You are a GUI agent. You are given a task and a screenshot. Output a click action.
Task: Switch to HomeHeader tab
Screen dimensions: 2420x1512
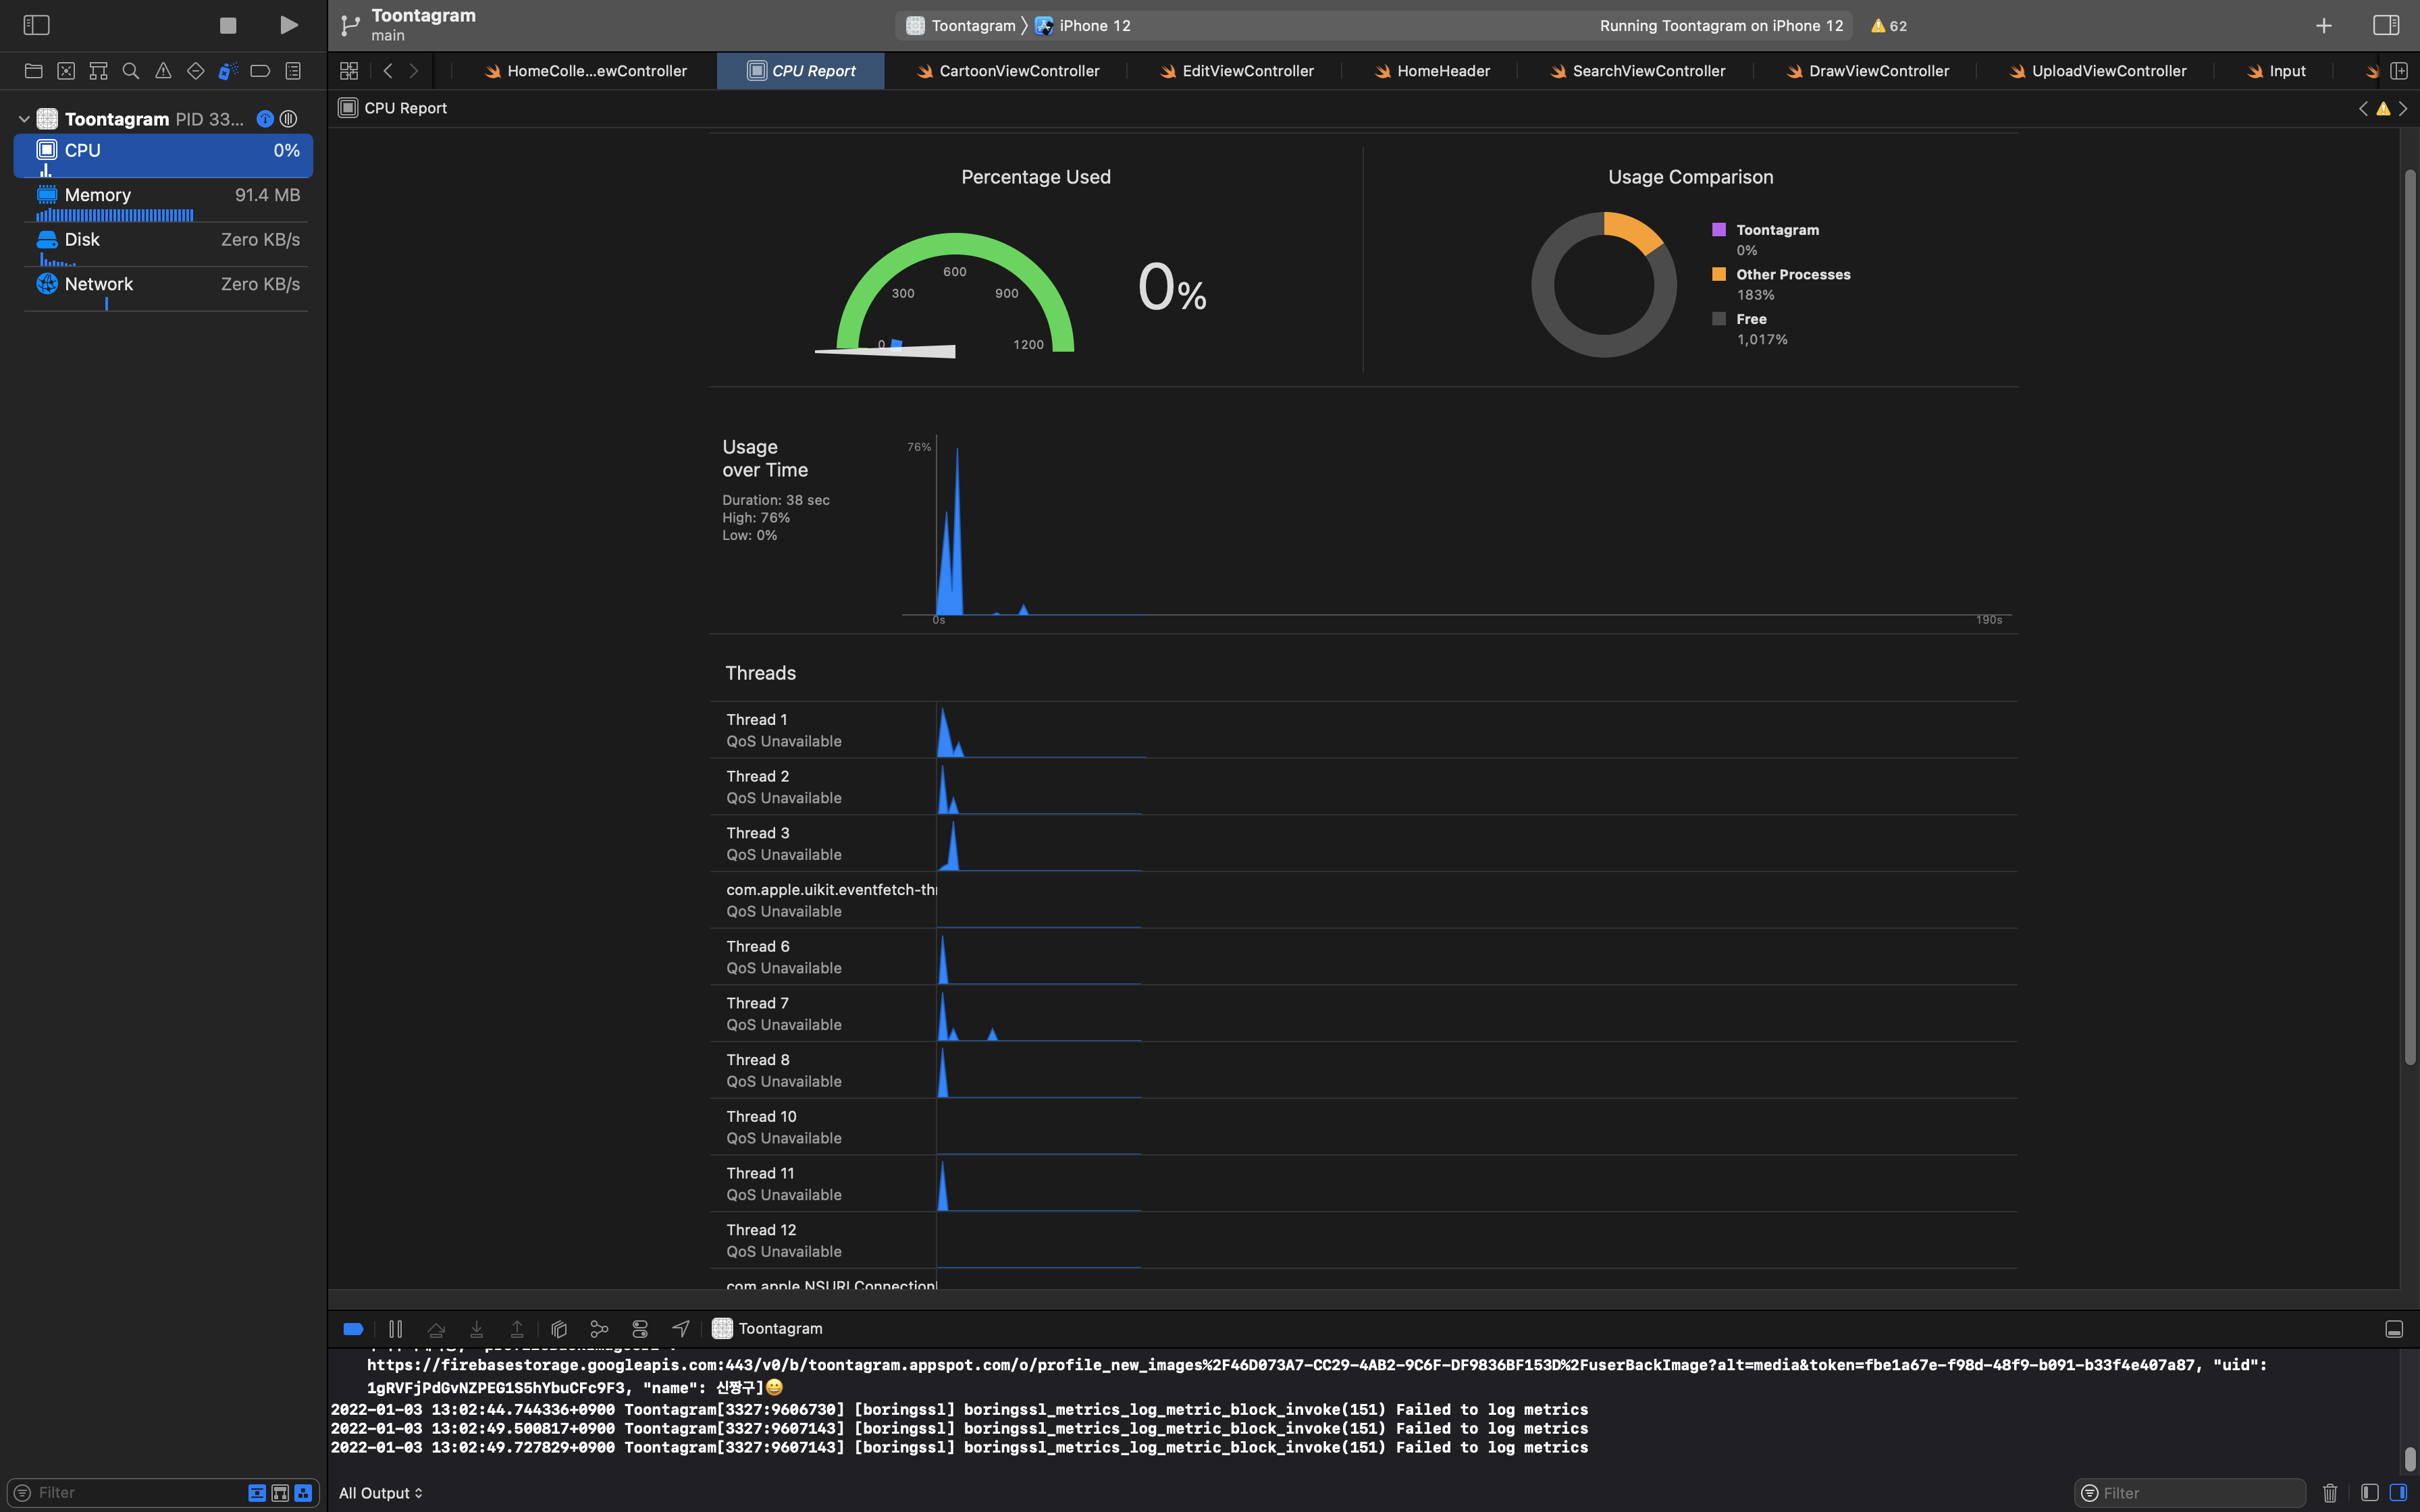tap(1432, 71)
